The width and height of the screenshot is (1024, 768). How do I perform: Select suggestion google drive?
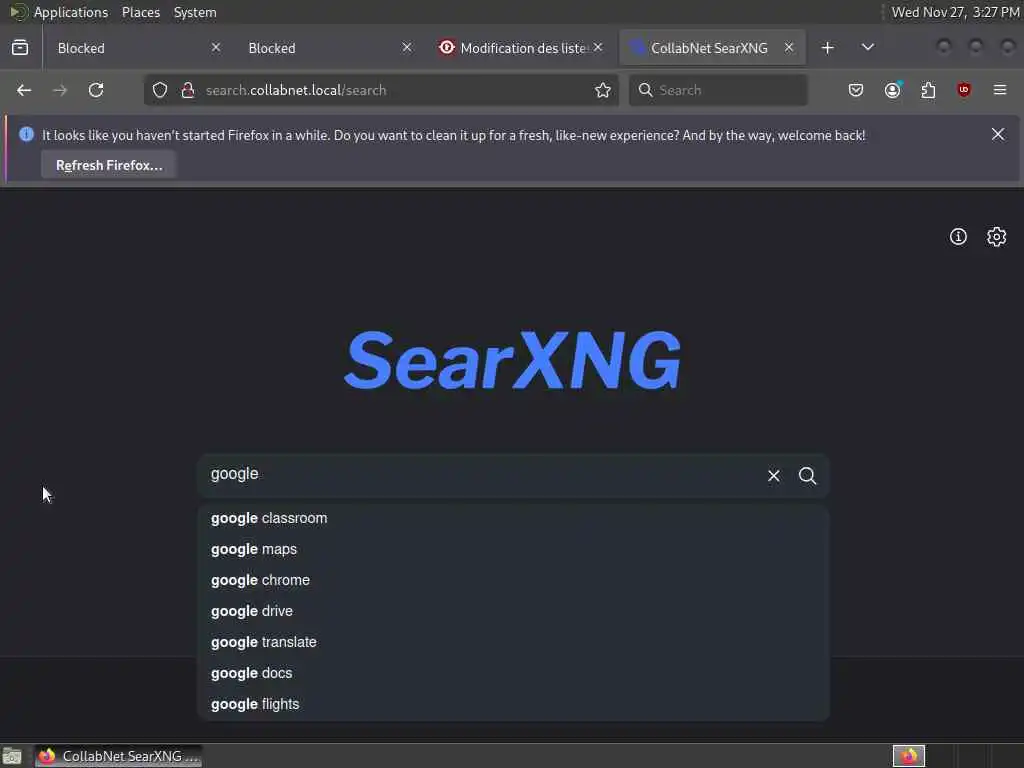click(x=513, y=611)
